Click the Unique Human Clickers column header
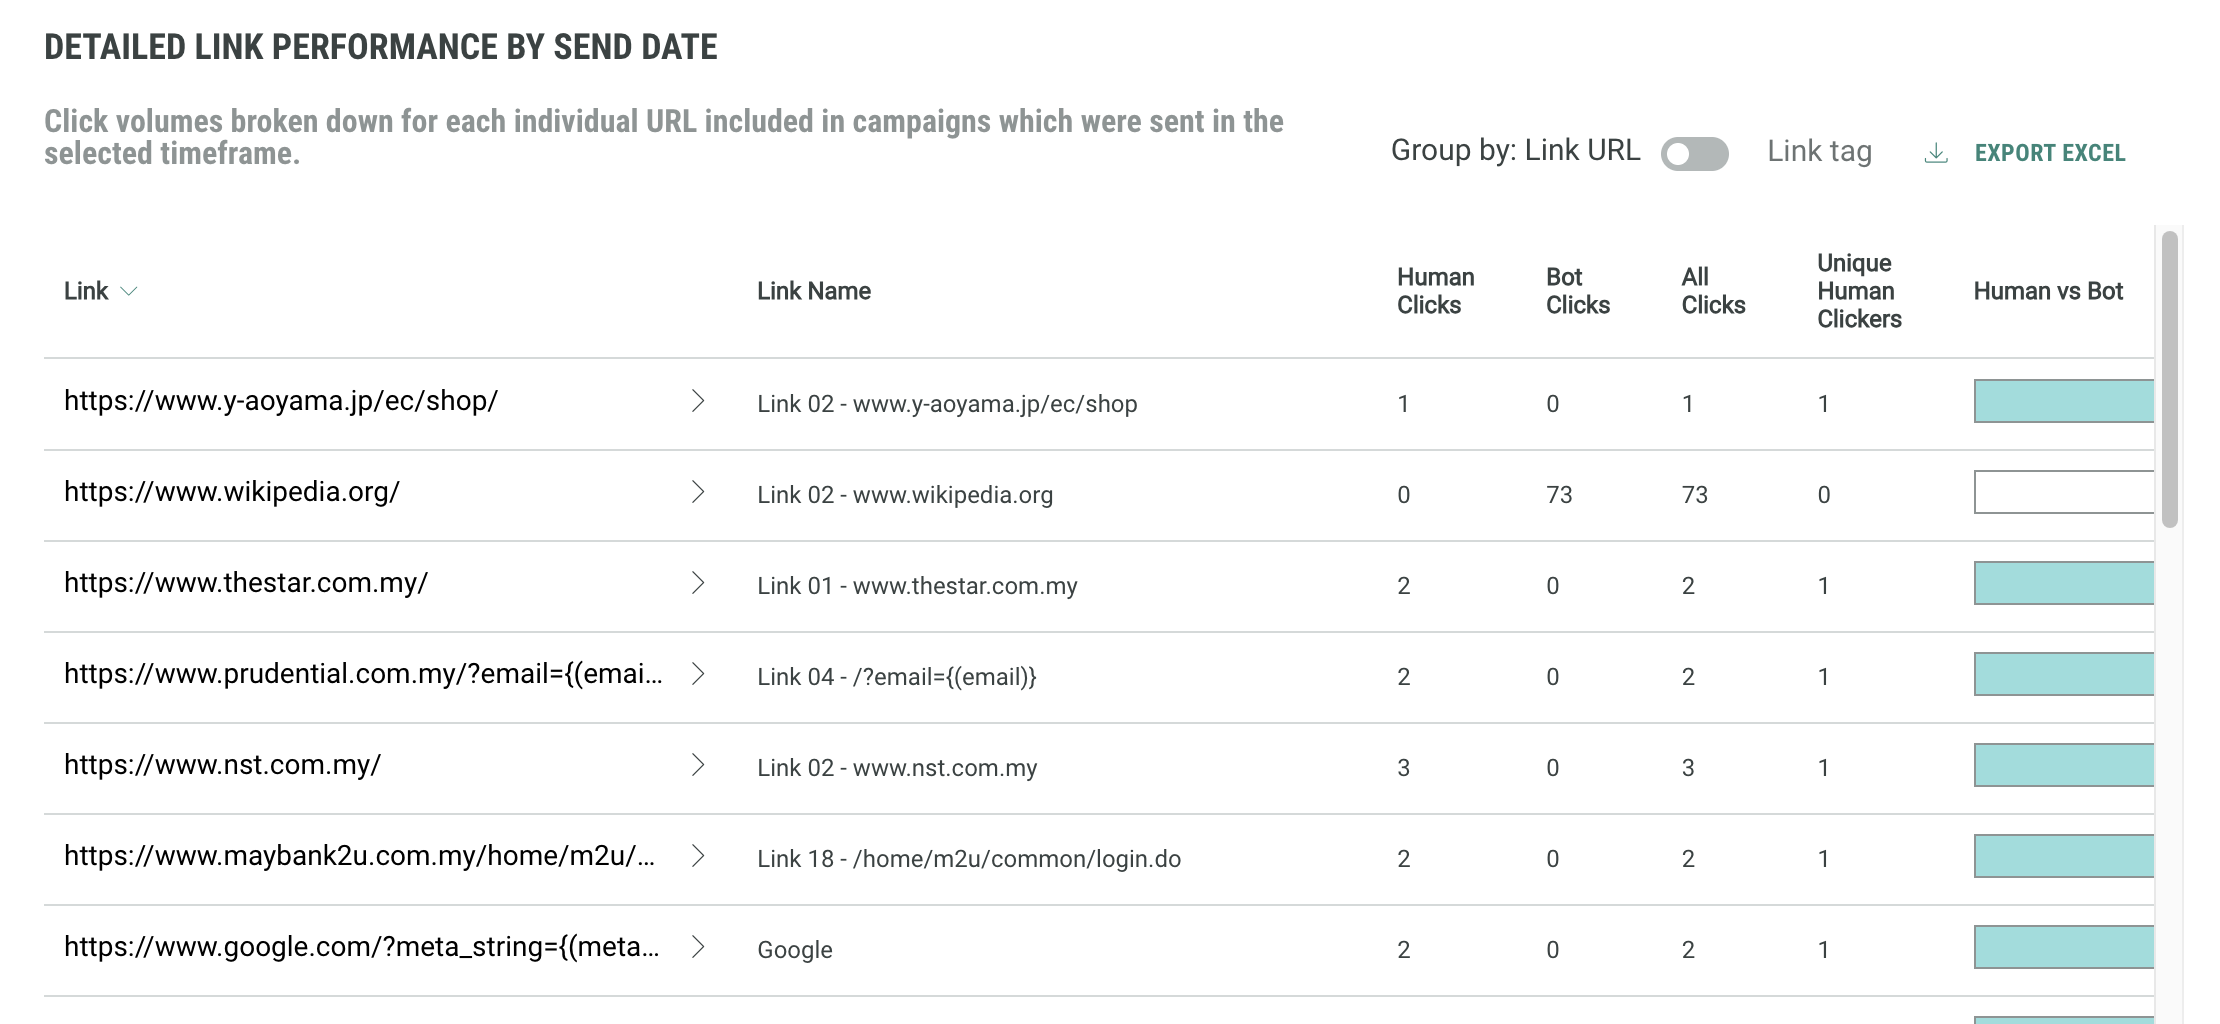This screenshot has height=1024, width=2220. pos(1858,291)
